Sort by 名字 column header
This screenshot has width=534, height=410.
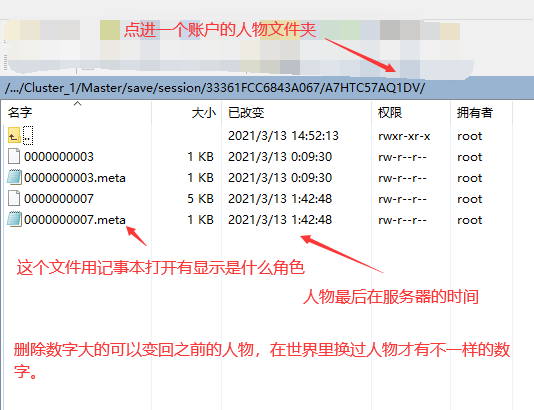[20, 112]
